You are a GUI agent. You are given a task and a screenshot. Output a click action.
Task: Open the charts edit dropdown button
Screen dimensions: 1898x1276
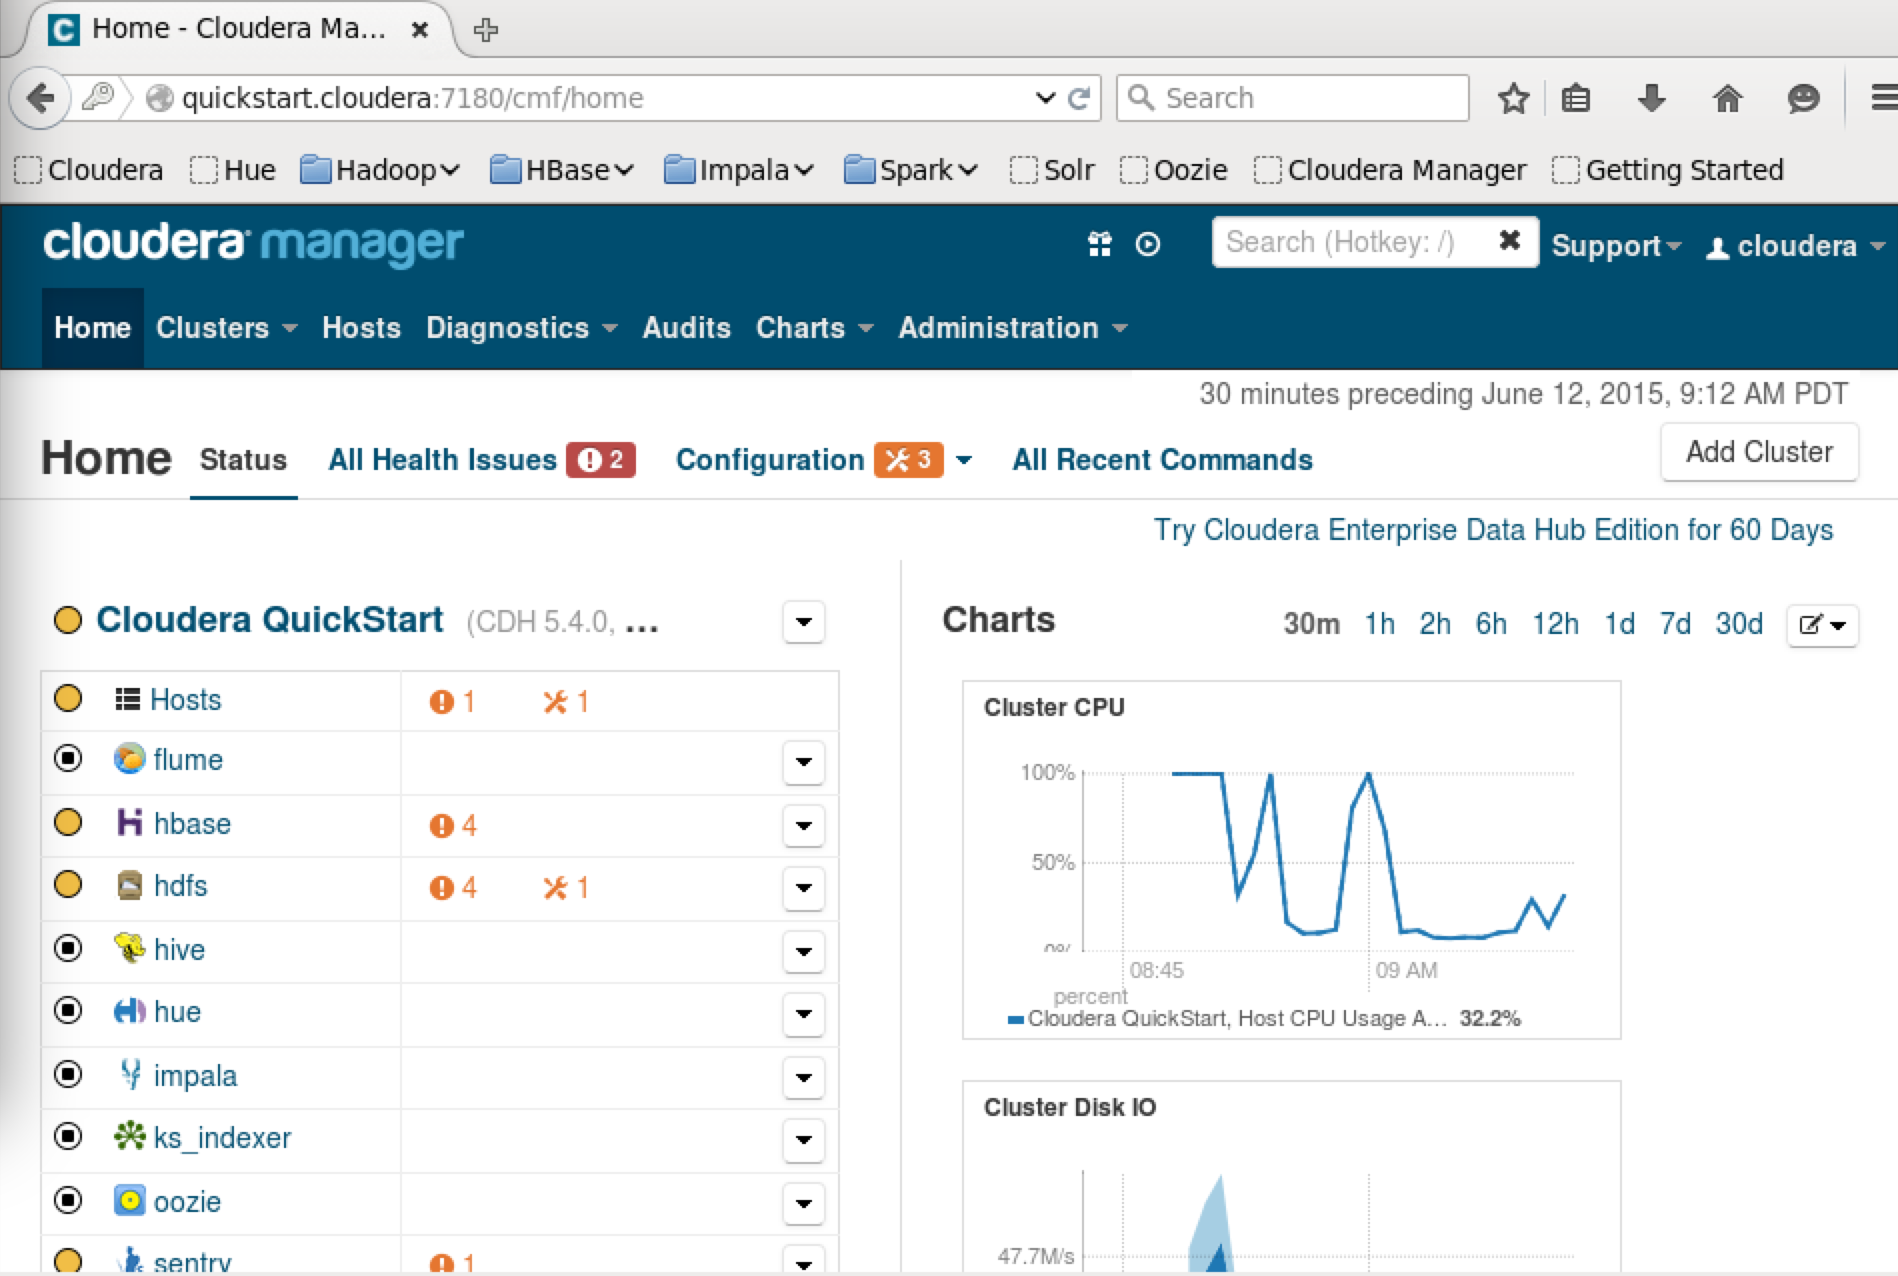[x=1822, y=625]
